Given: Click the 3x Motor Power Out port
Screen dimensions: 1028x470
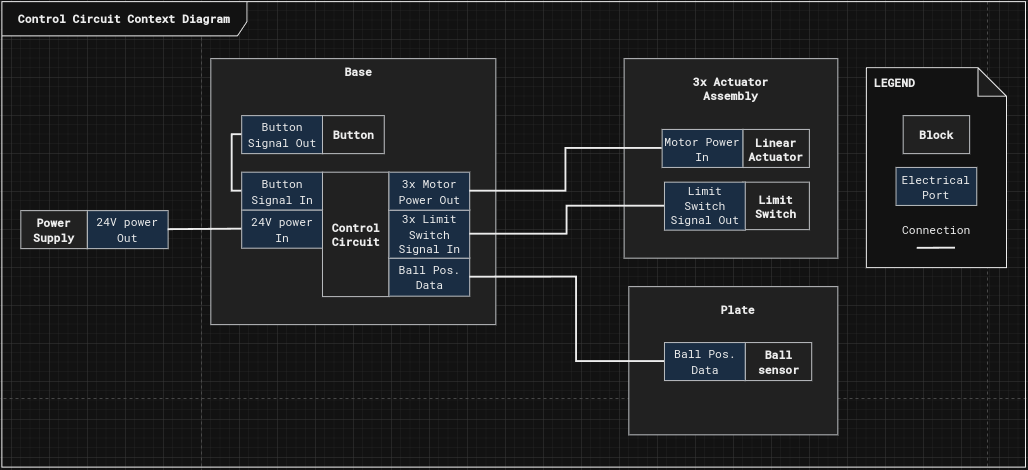Looking at the screenshot, I should pos(429,192).
